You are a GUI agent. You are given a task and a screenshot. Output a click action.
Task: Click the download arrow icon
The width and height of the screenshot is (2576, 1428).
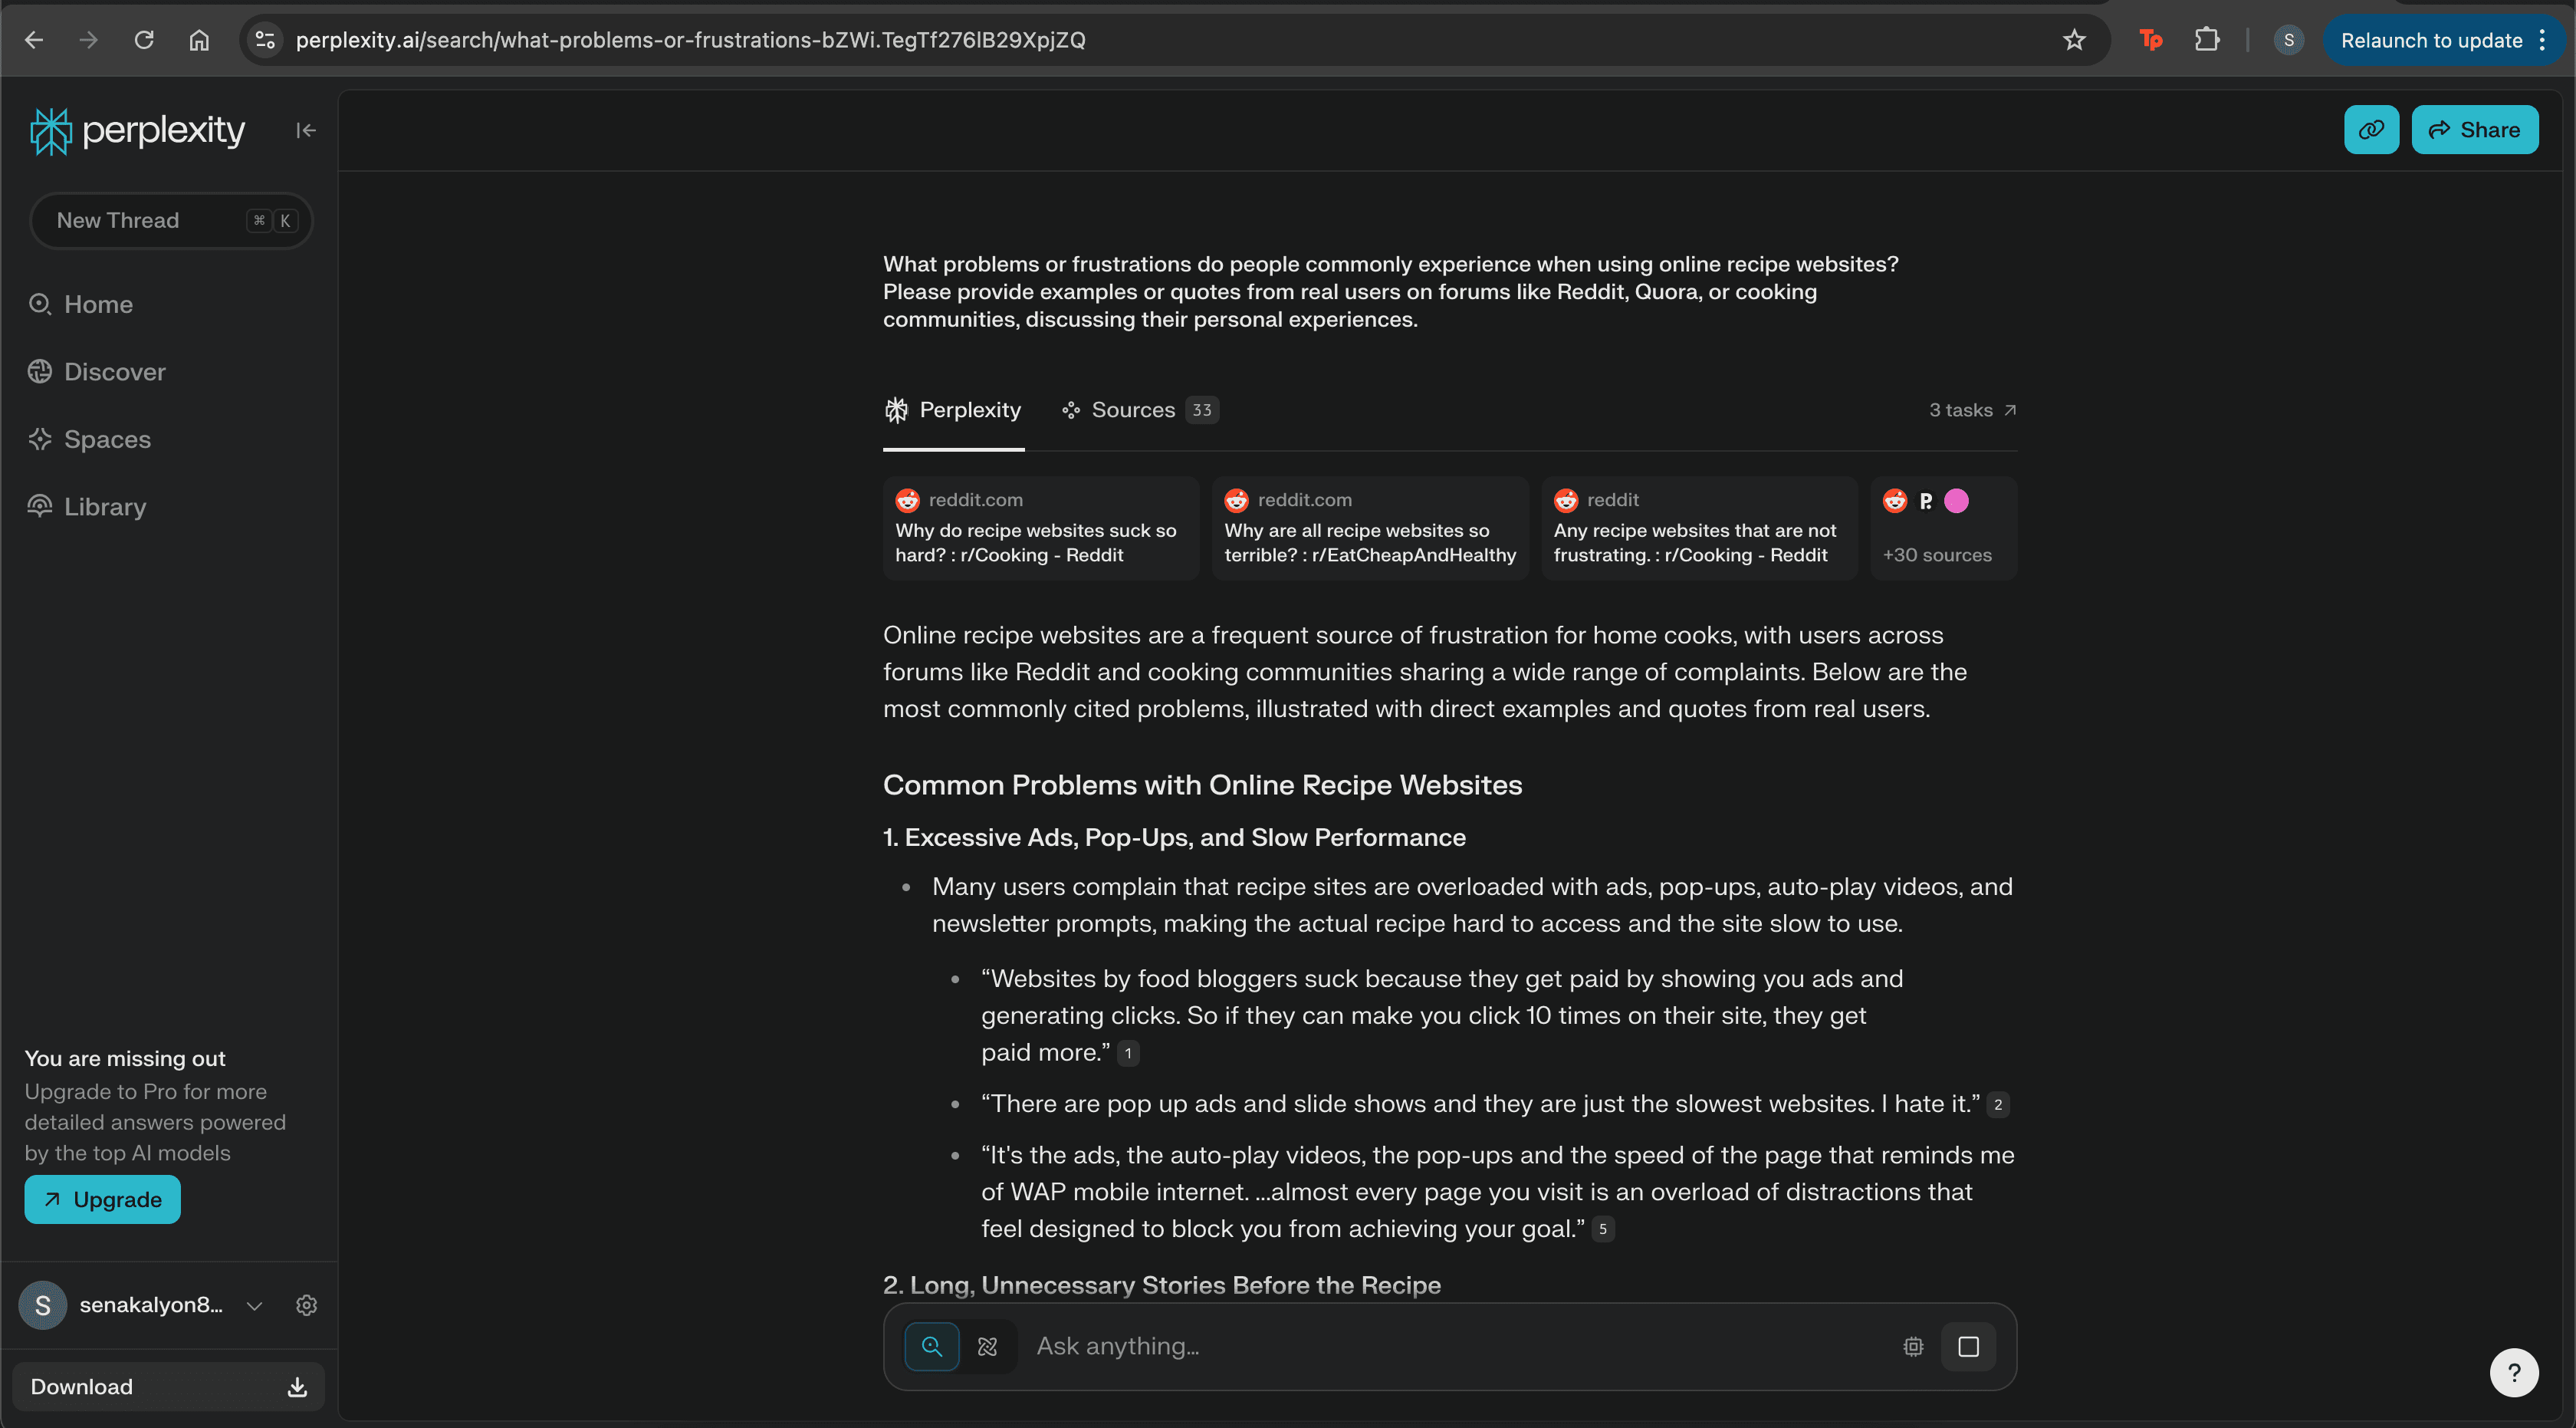297,1387
